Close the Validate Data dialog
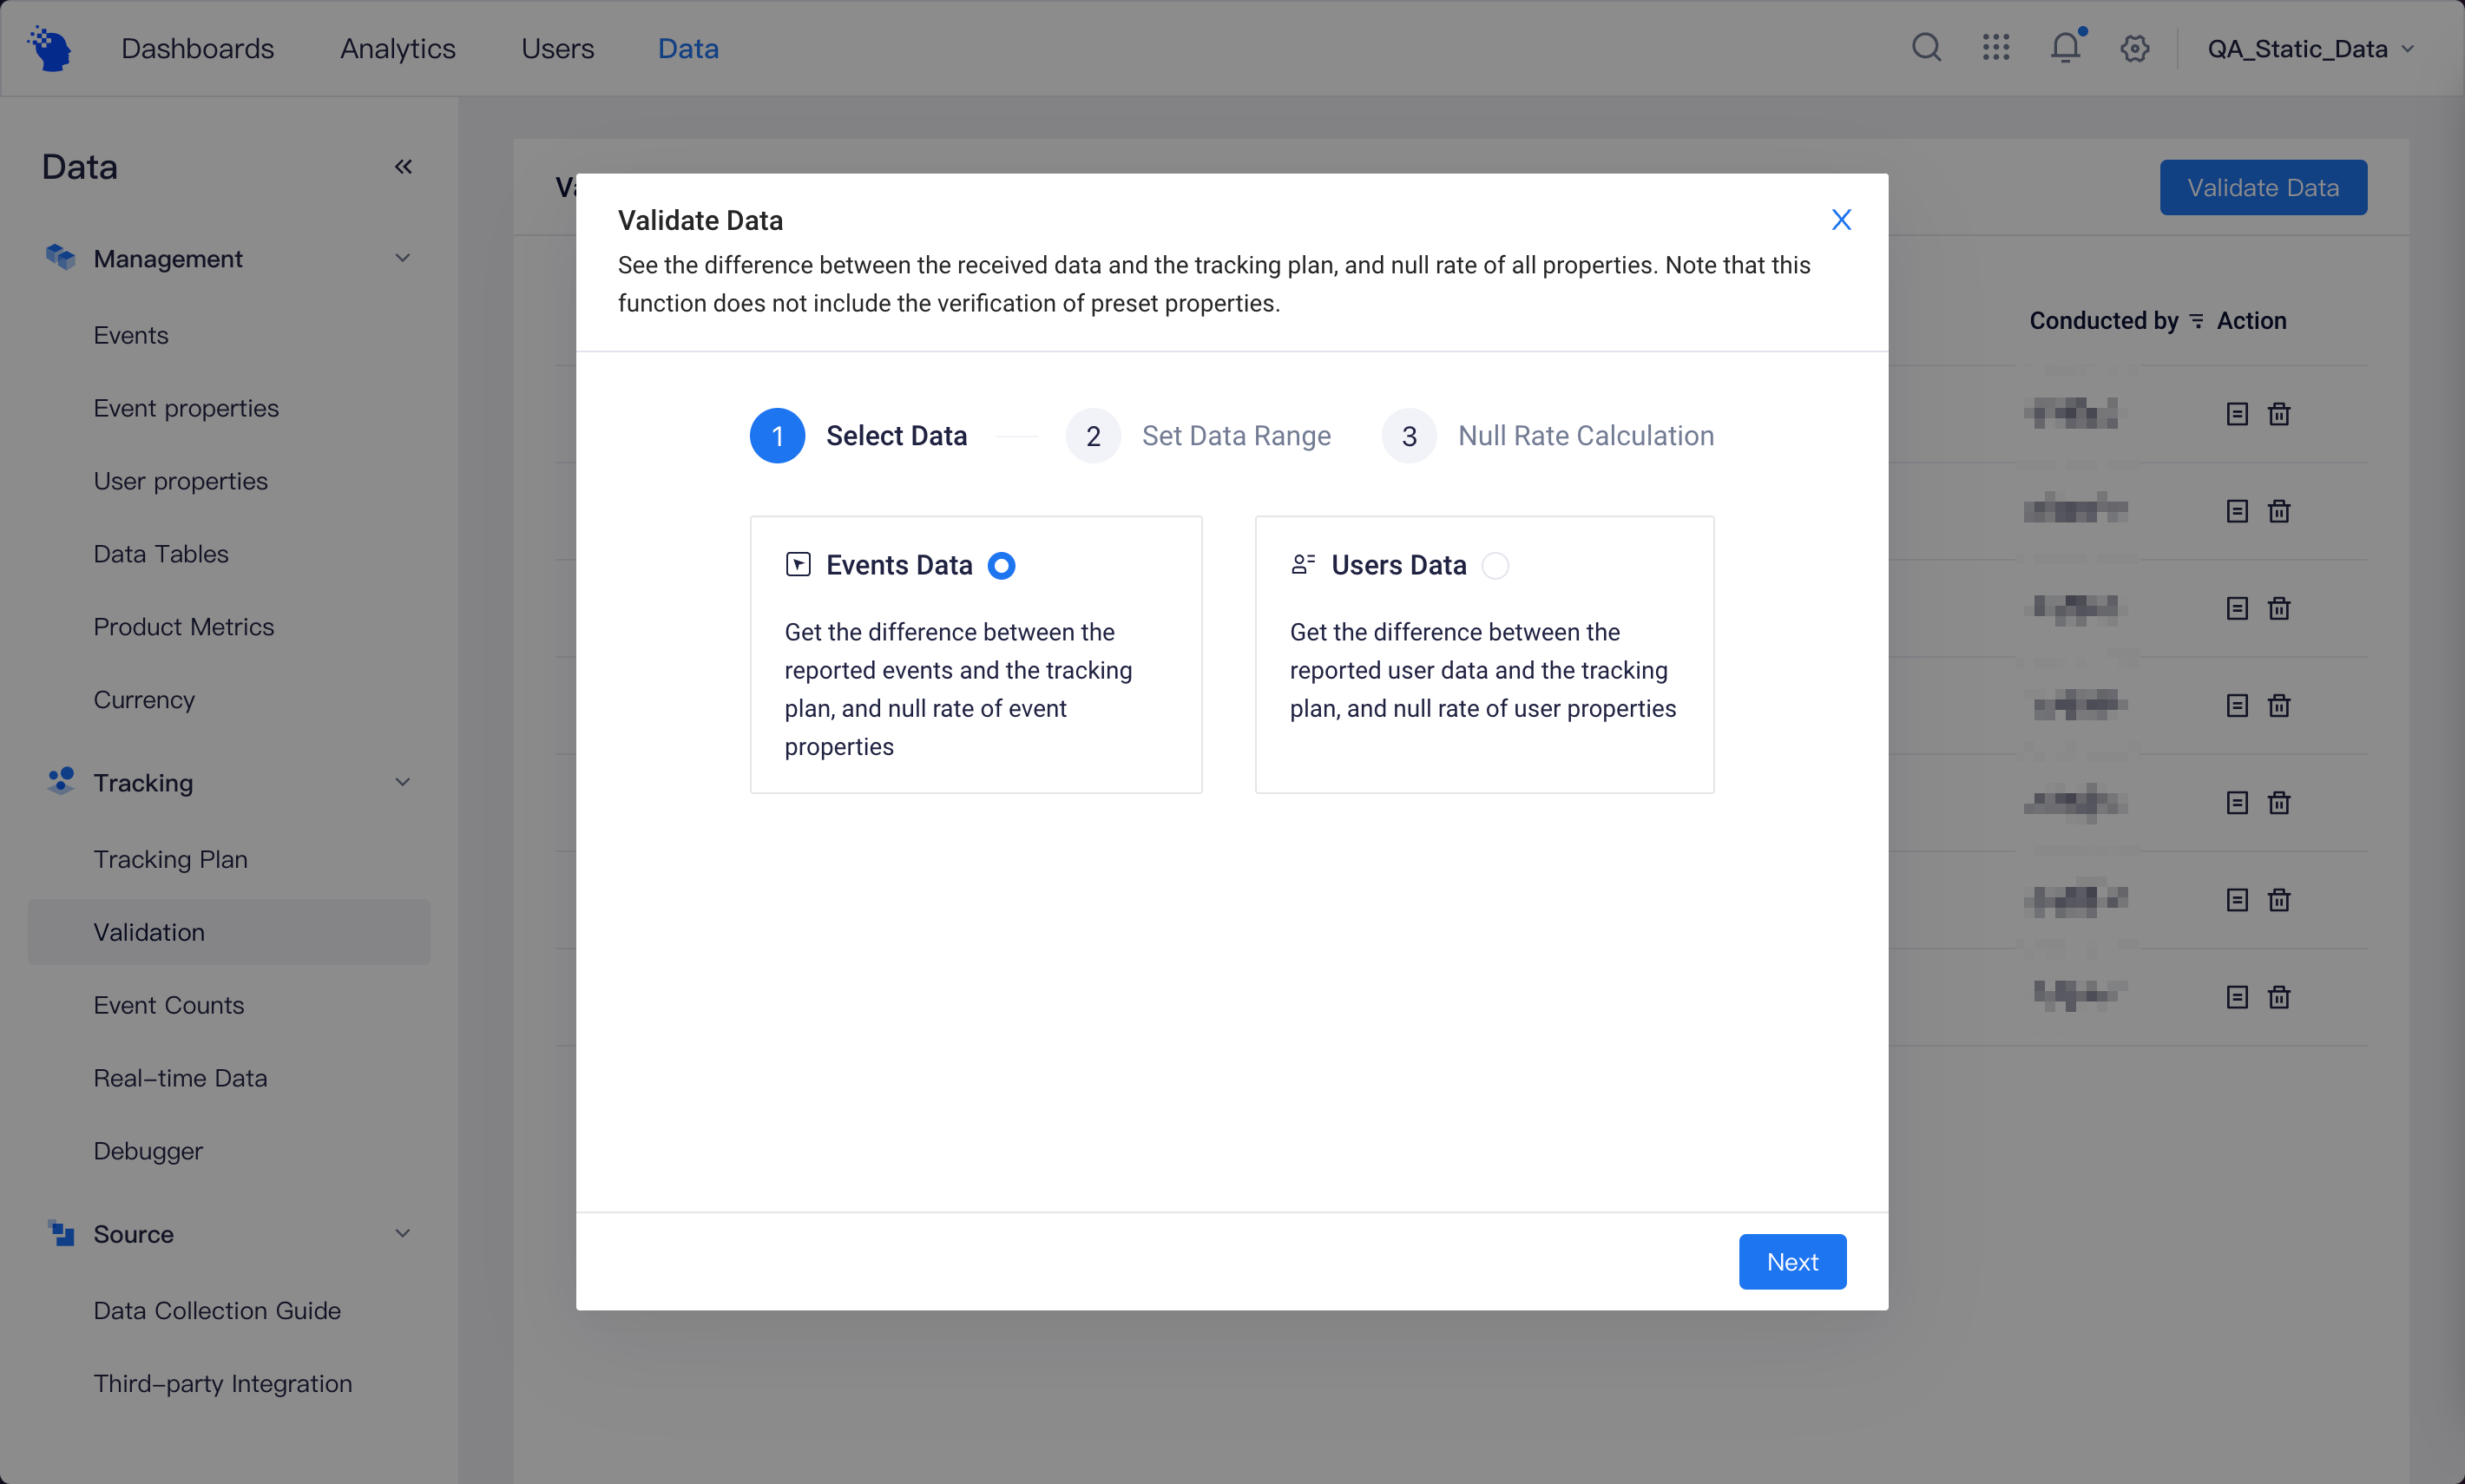Viewport: 2465px width, 1484px height. 1840,219
